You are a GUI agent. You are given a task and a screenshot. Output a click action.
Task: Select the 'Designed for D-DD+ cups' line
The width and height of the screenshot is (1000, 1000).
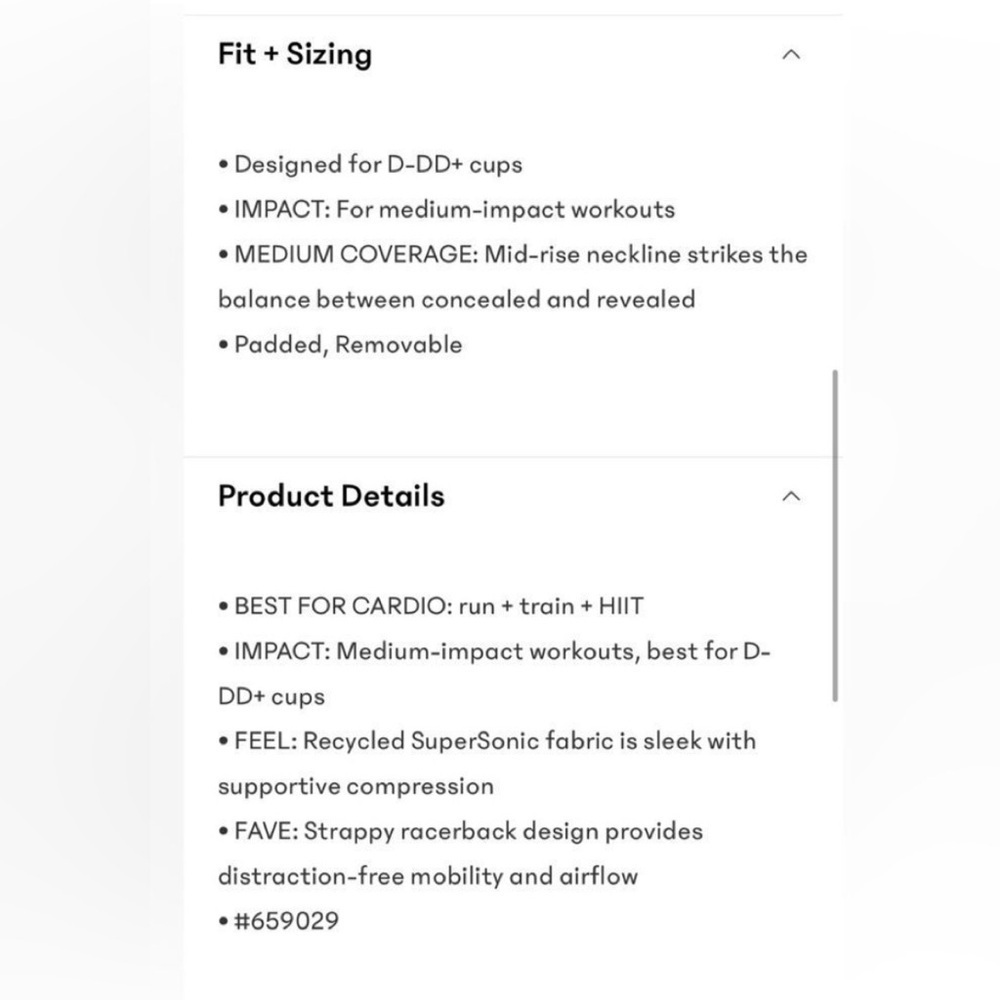coord(370,165)
